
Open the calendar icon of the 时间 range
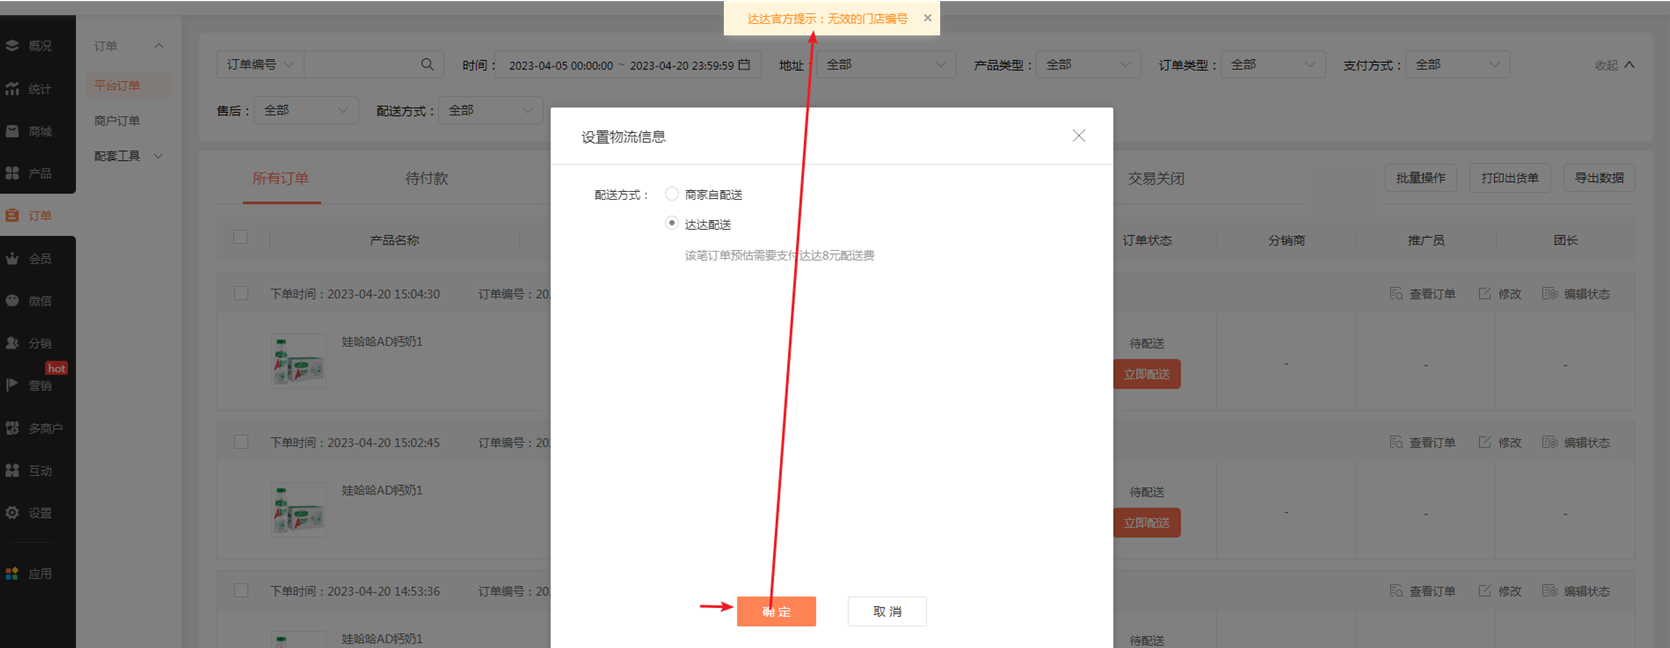[744, 64]
